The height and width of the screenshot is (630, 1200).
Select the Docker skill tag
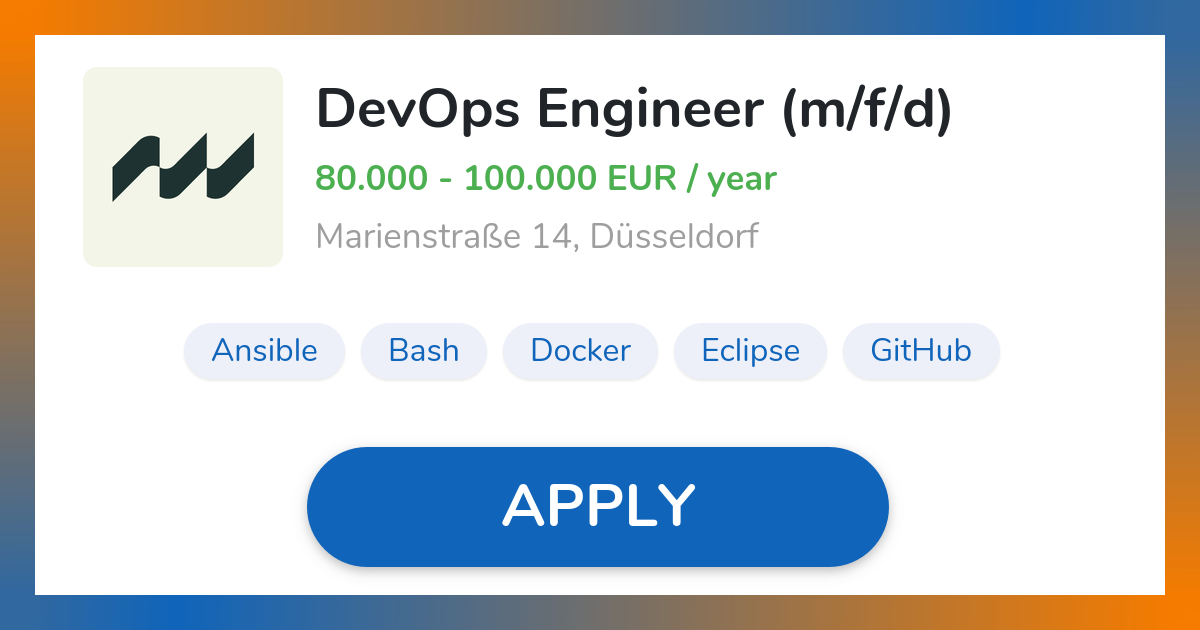580,351
